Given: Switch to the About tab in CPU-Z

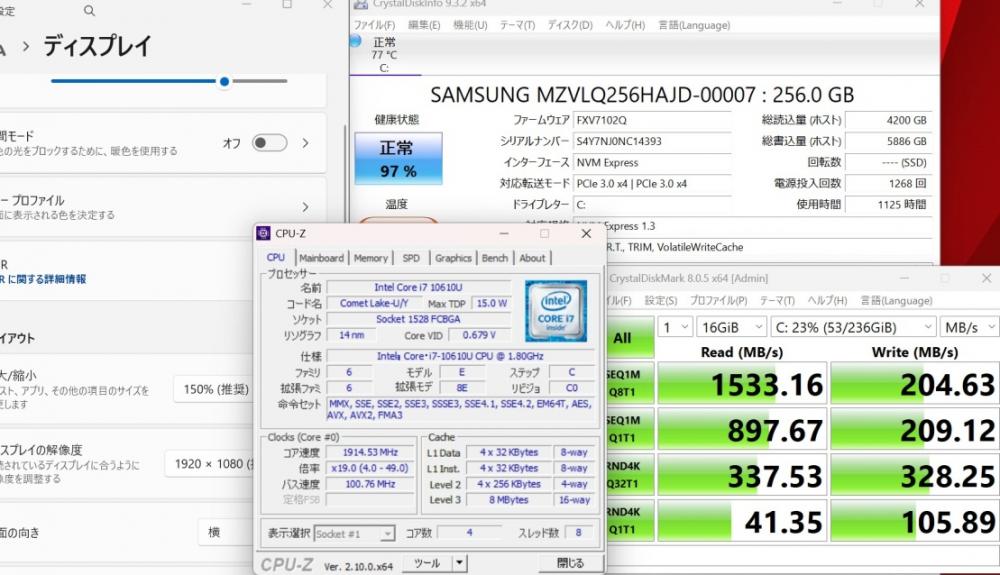Looking at the screenshot, I should coord(533,258).
